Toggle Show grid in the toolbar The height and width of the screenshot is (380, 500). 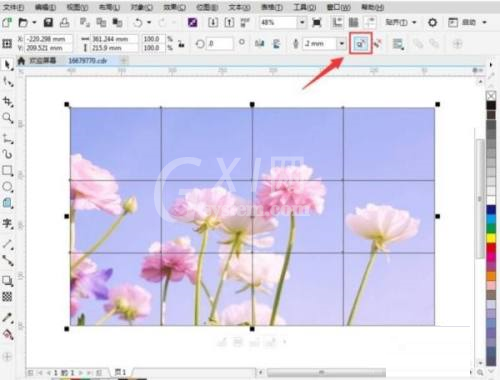click(353, 23)
